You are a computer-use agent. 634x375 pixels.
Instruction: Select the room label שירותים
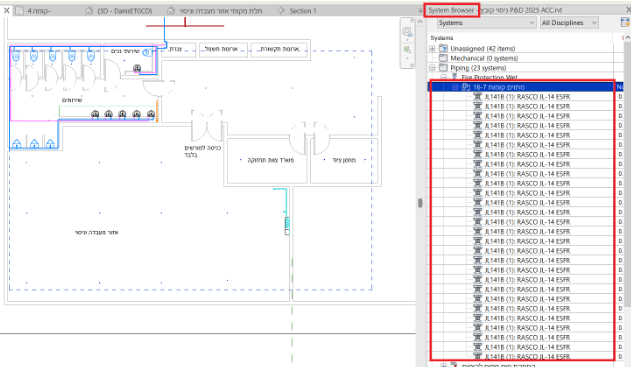click(x=72, y=100)
